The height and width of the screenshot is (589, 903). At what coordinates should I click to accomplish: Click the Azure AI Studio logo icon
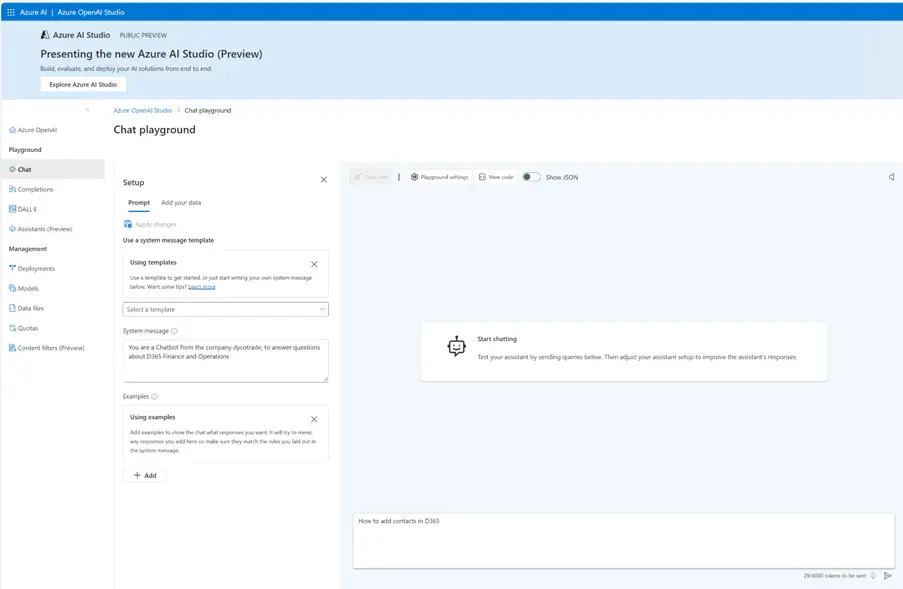point(45,35)
